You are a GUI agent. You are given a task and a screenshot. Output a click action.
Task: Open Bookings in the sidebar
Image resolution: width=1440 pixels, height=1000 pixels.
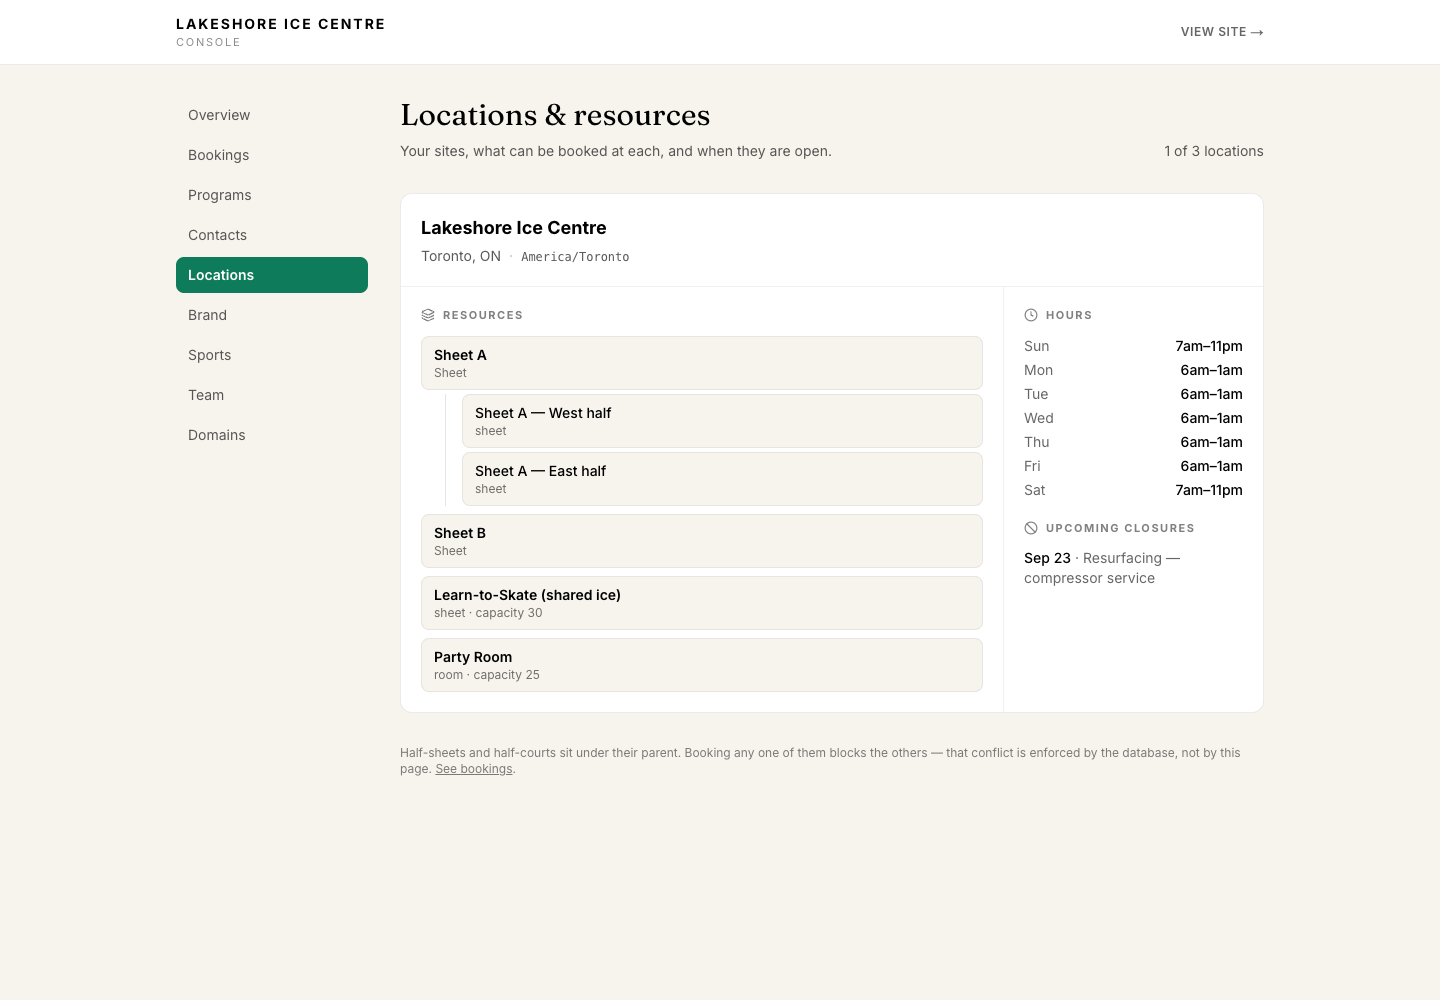pos(272,155)
